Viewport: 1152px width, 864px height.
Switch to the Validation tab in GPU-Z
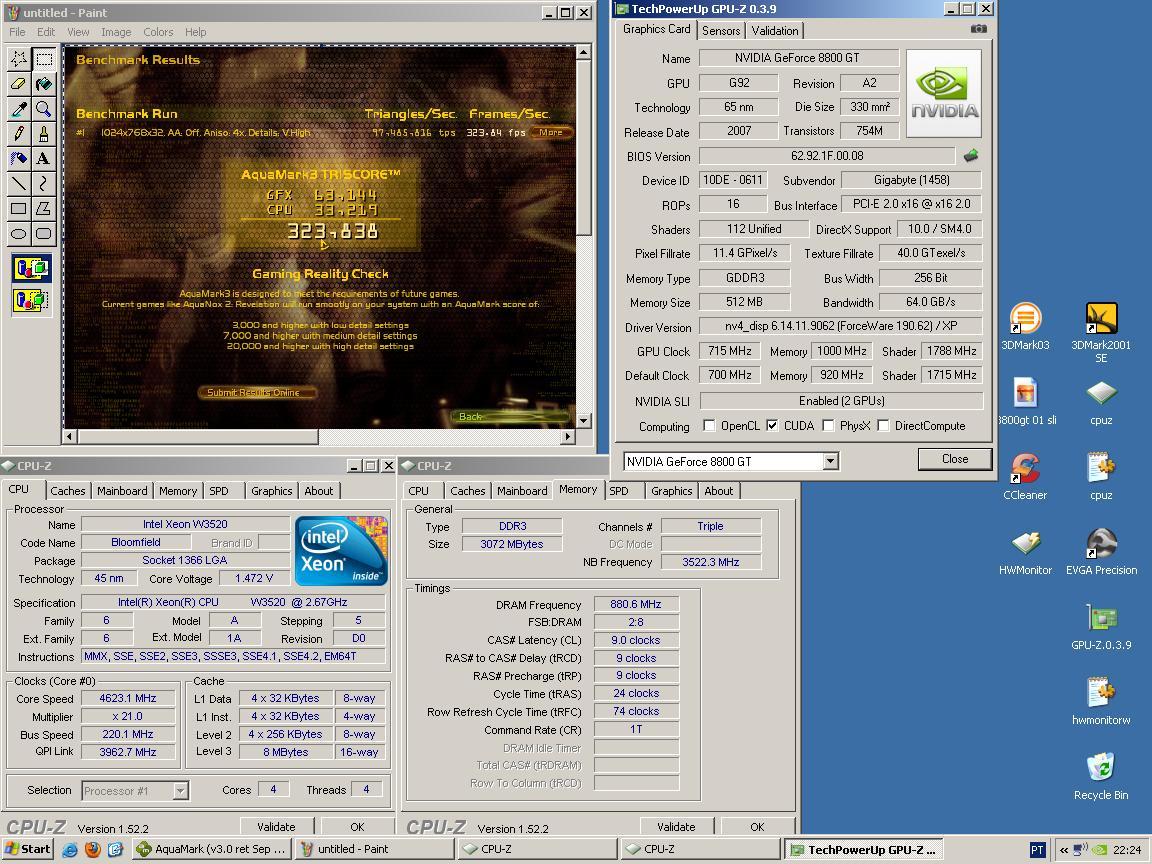774,30
